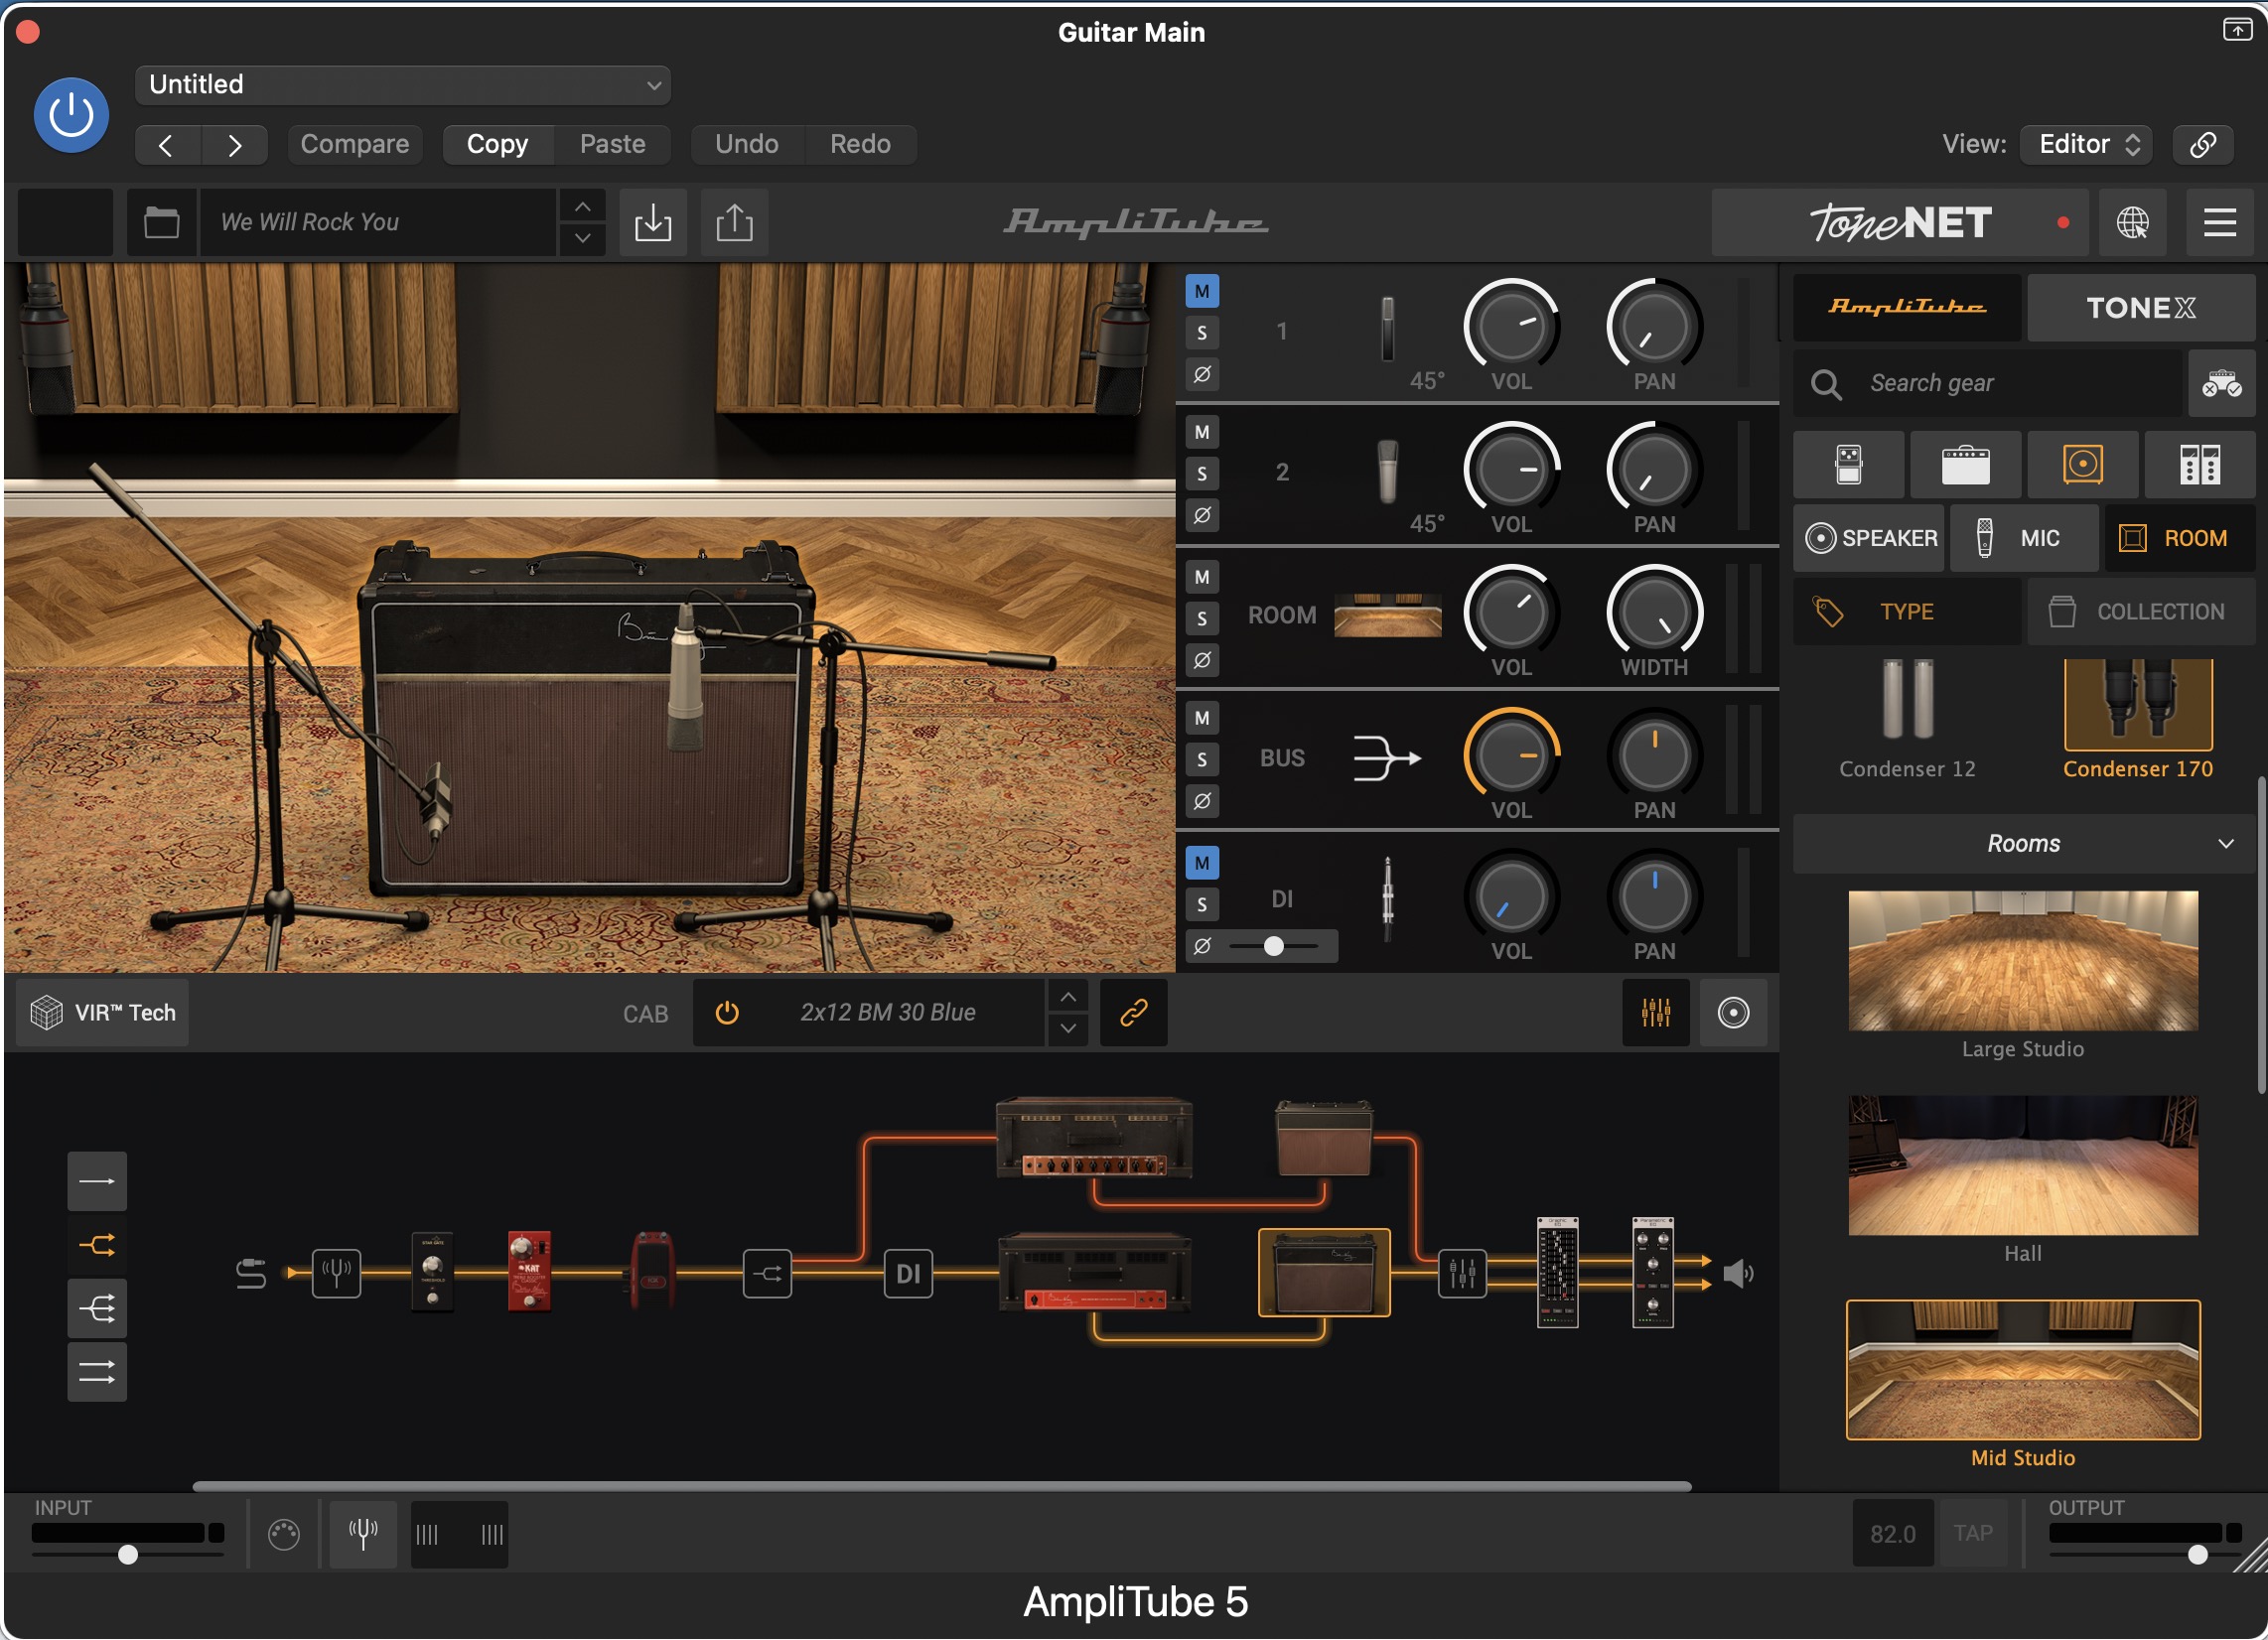The width and height of the screenshot is (2268, 1640).
Task: Select the single series routing icon
Action: (97, 1181)
